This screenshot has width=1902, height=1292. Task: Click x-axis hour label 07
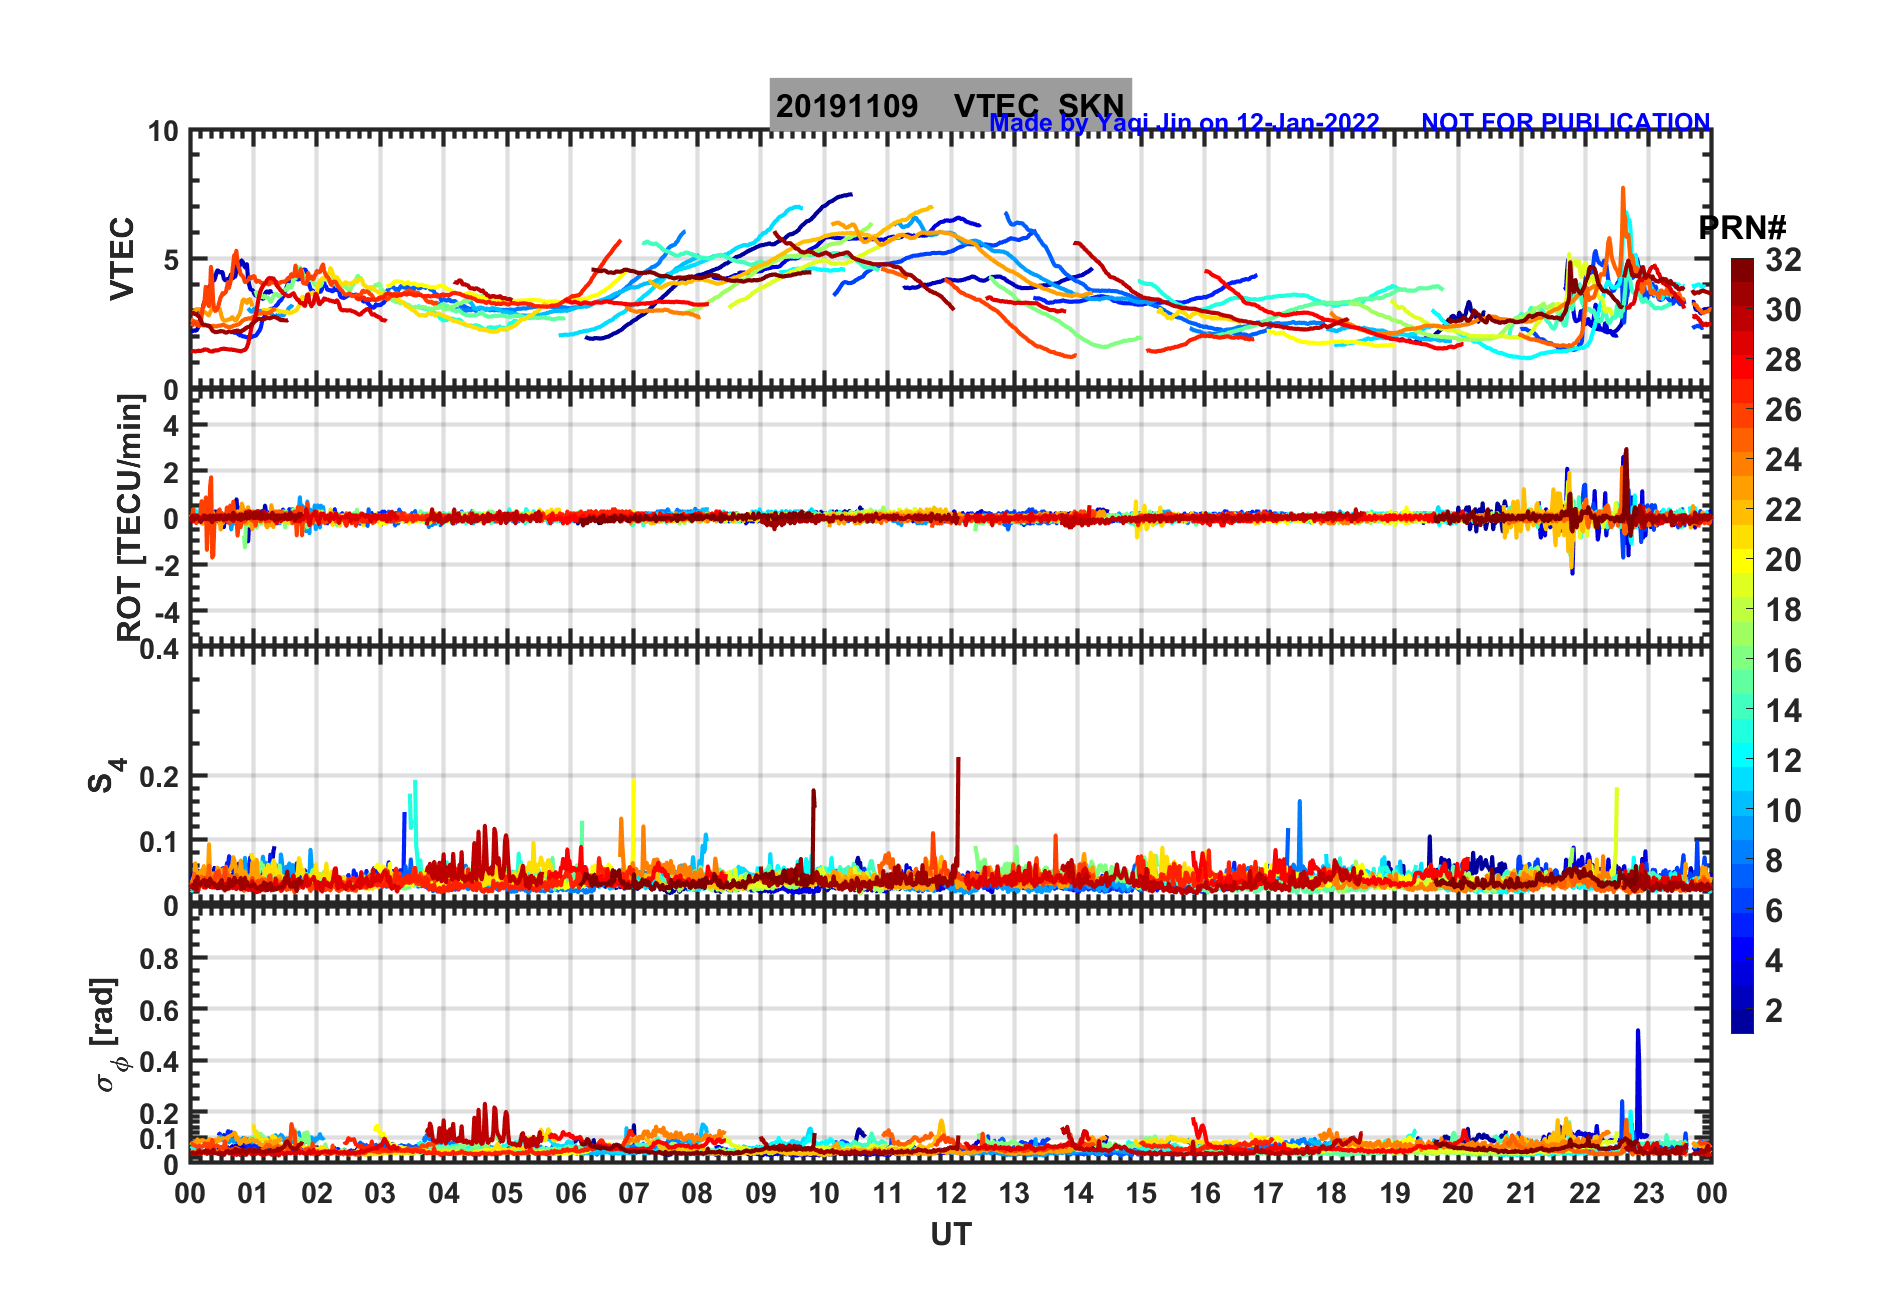click(634, 1193)
